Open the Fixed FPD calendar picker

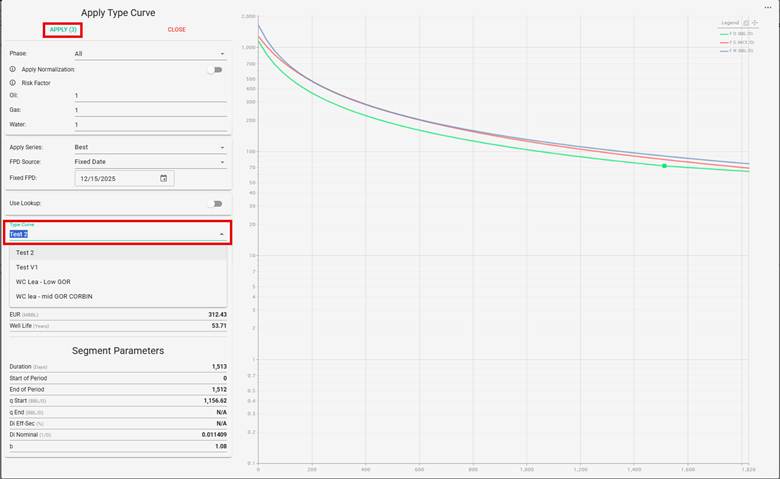click(164, 178)
